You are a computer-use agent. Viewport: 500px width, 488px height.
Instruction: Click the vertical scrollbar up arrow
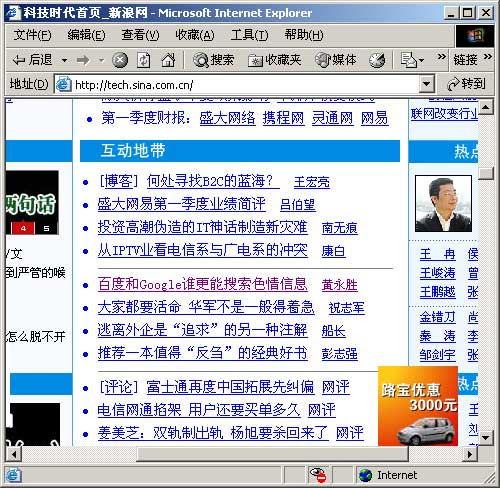coord(486,107)
